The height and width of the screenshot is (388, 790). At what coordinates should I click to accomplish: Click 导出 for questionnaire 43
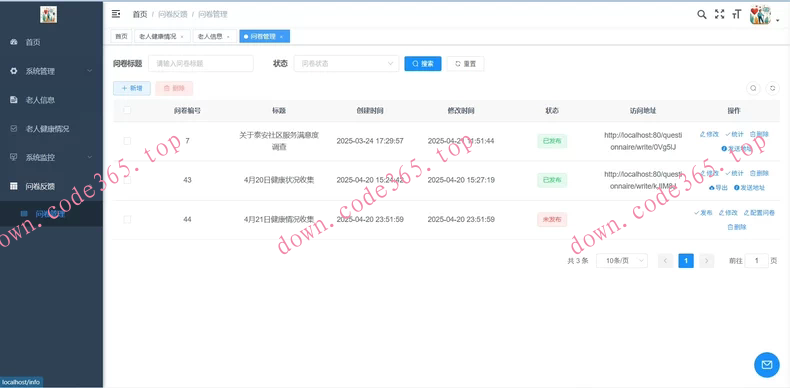click(718, 187)
